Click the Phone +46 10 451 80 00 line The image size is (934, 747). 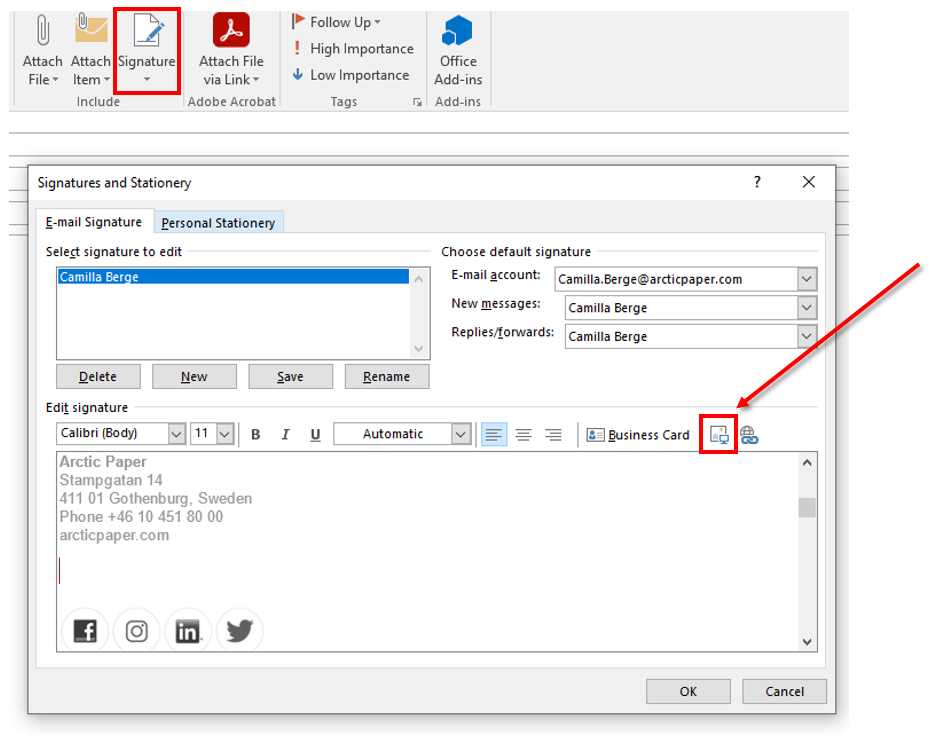click(141, 516)
